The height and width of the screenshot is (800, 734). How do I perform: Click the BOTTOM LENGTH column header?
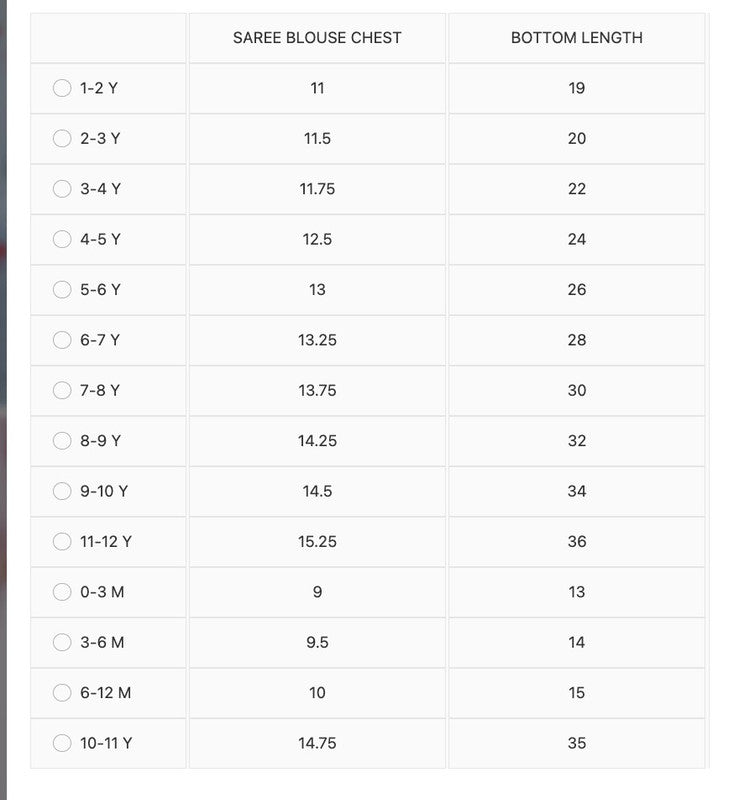click(x=577, y=38)
